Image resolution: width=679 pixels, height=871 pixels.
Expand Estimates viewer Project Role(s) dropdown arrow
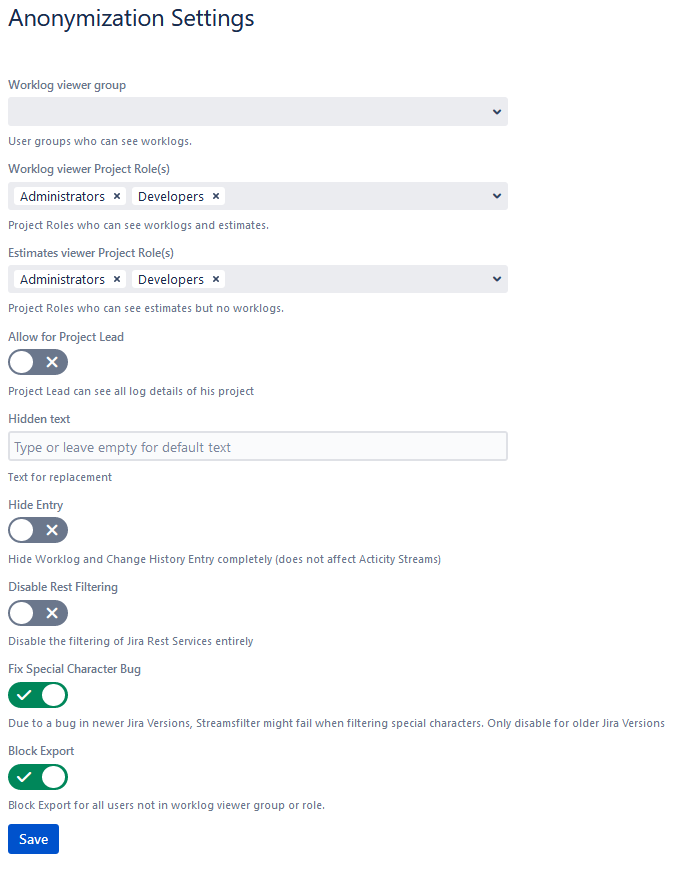point(497,279)
